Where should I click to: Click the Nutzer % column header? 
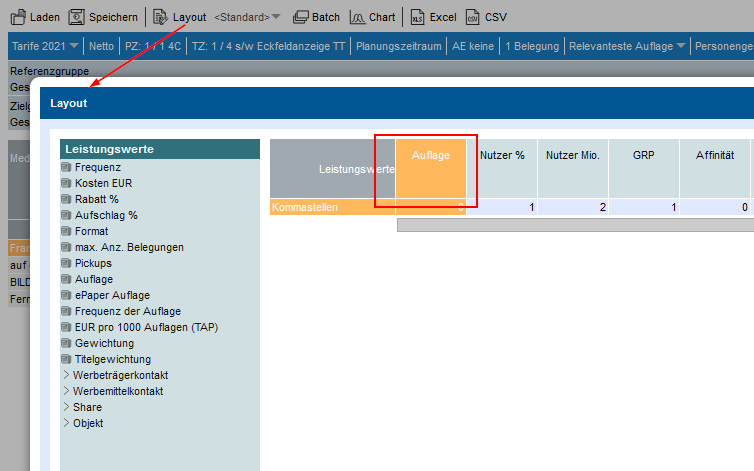pos(502,157)
